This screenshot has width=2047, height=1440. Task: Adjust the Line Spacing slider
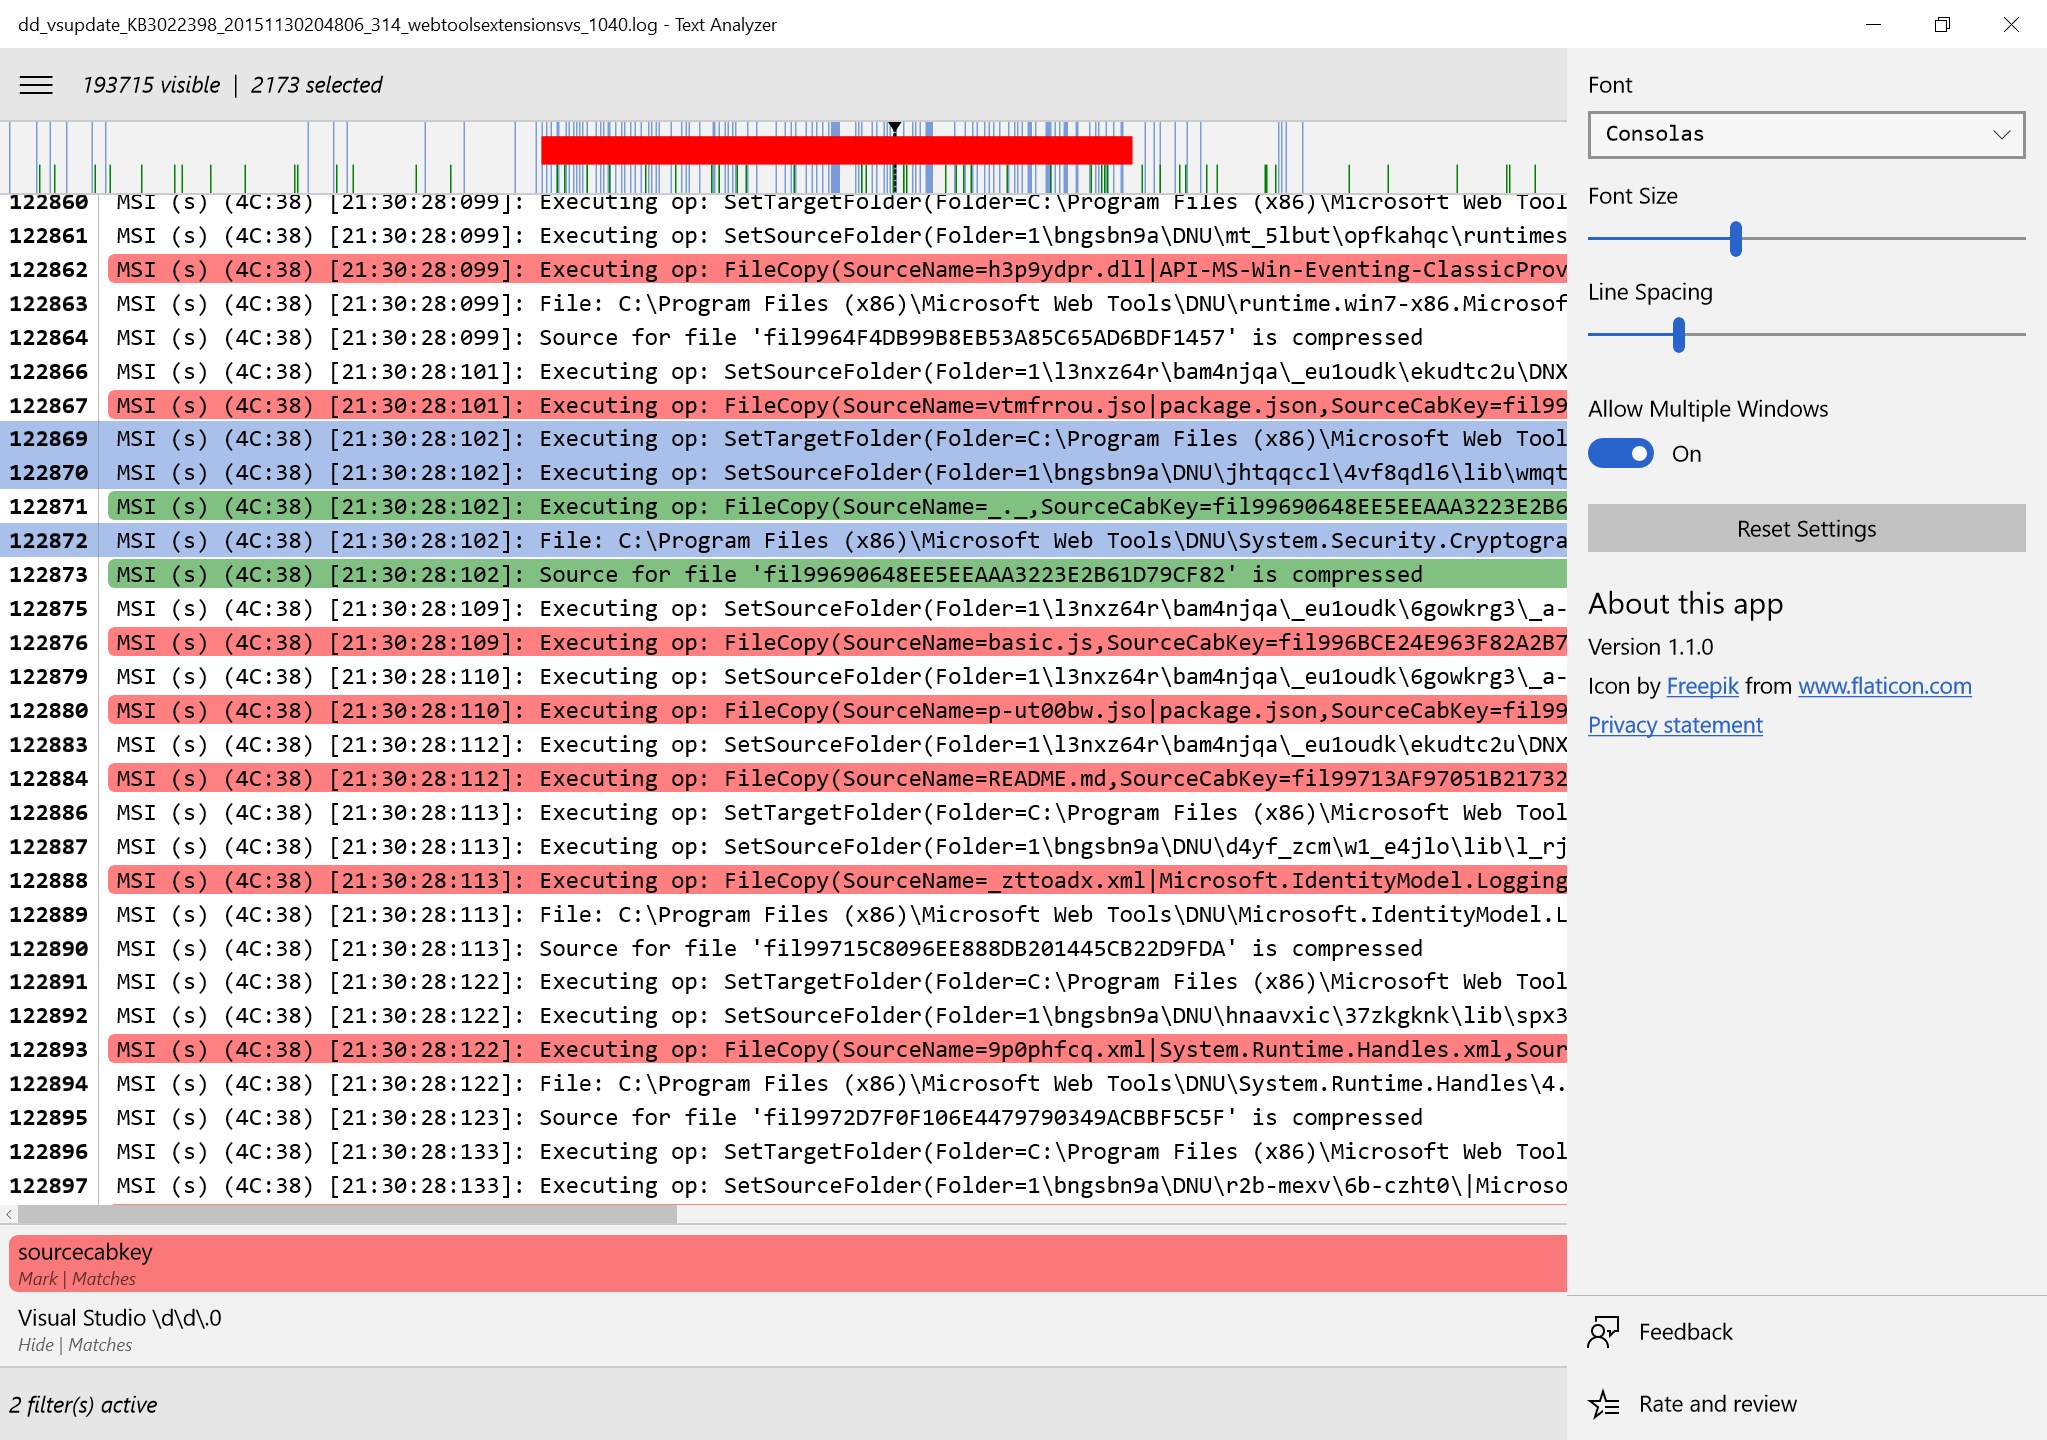click(1680, 337)
